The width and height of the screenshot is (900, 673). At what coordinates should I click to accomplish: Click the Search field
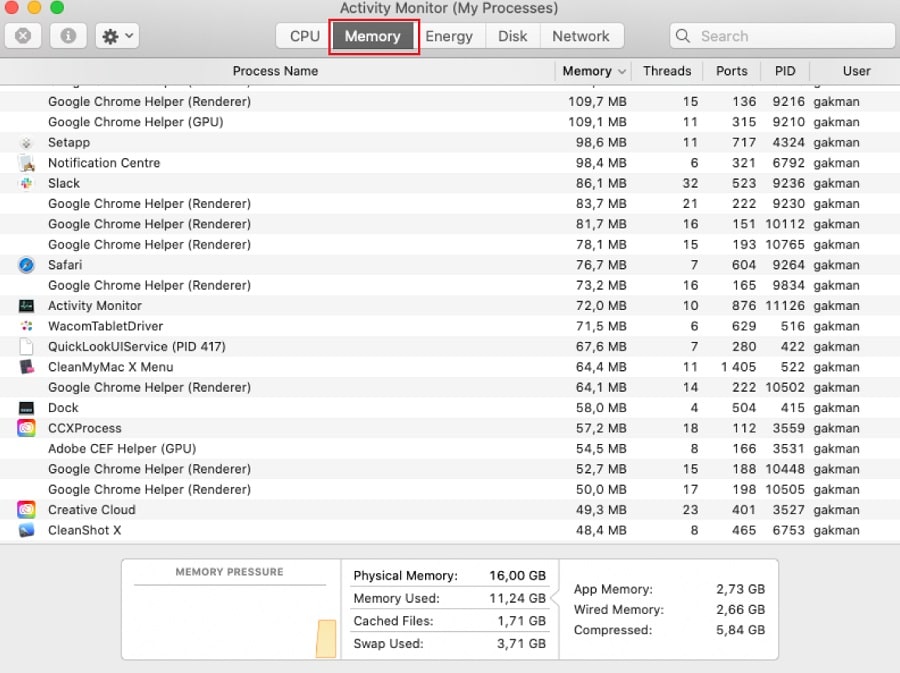point(782,36)
